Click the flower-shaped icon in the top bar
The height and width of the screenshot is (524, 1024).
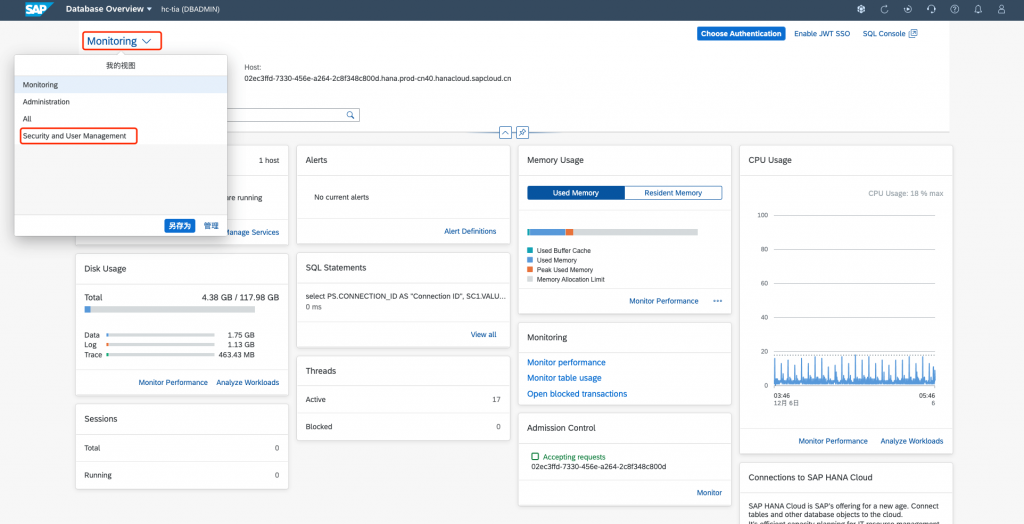click(x=861, y=9)
